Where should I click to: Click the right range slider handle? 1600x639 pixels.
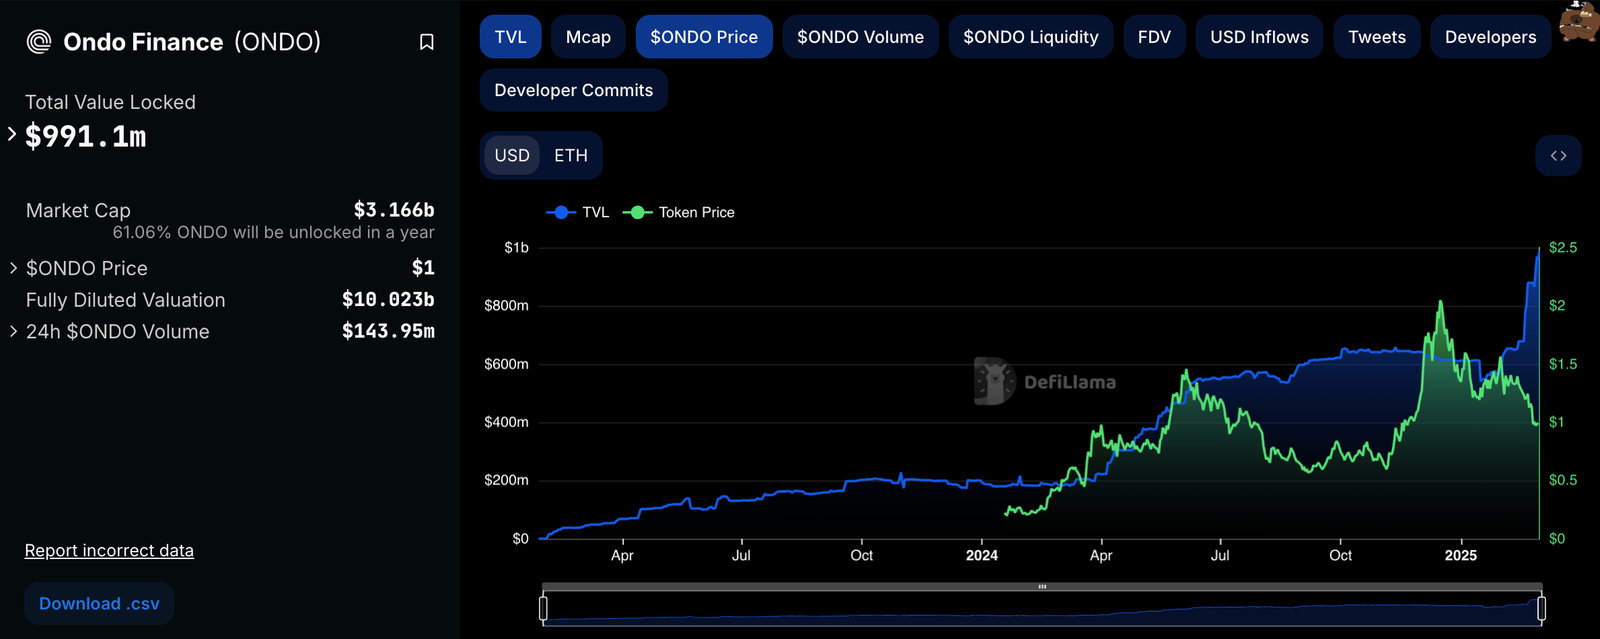point(1541,608)
